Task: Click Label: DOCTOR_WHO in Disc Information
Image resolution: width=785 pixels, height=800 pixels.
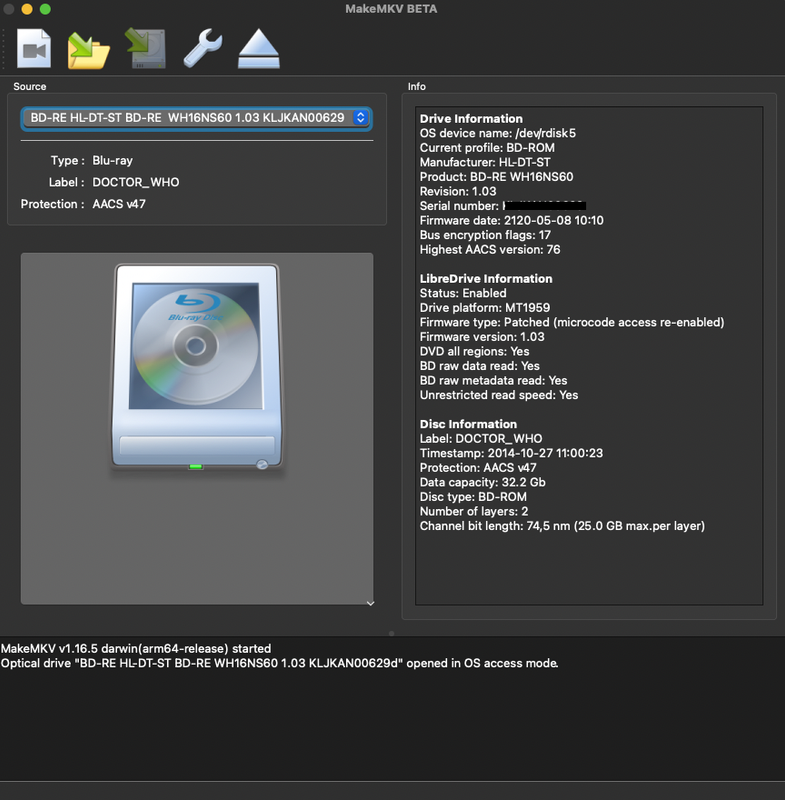Action: click(x=480, y=439)
